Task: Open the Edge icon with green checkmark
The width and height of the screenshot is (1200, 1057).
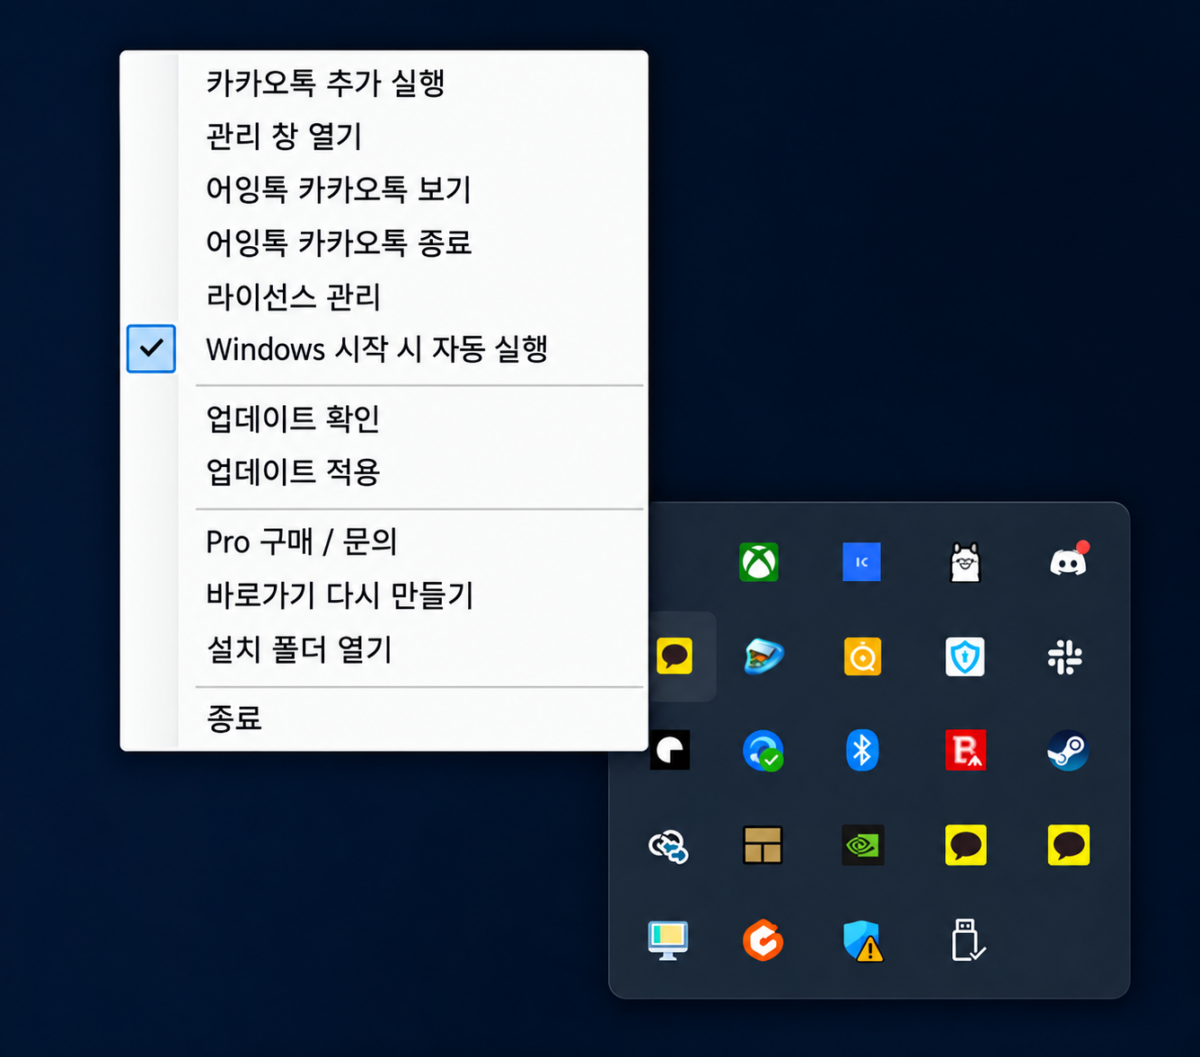Action: [x=763, y=750]
